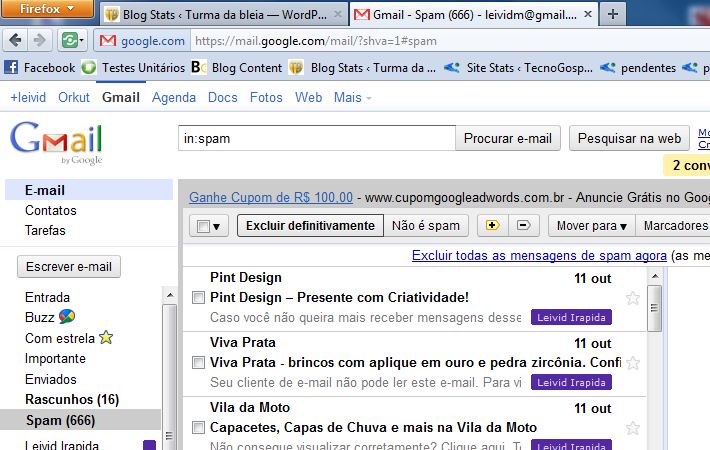Screen dimensions: 710x450
Task: Toggle the select-all checkbox in the toolbar
Action: click(203, 226)
